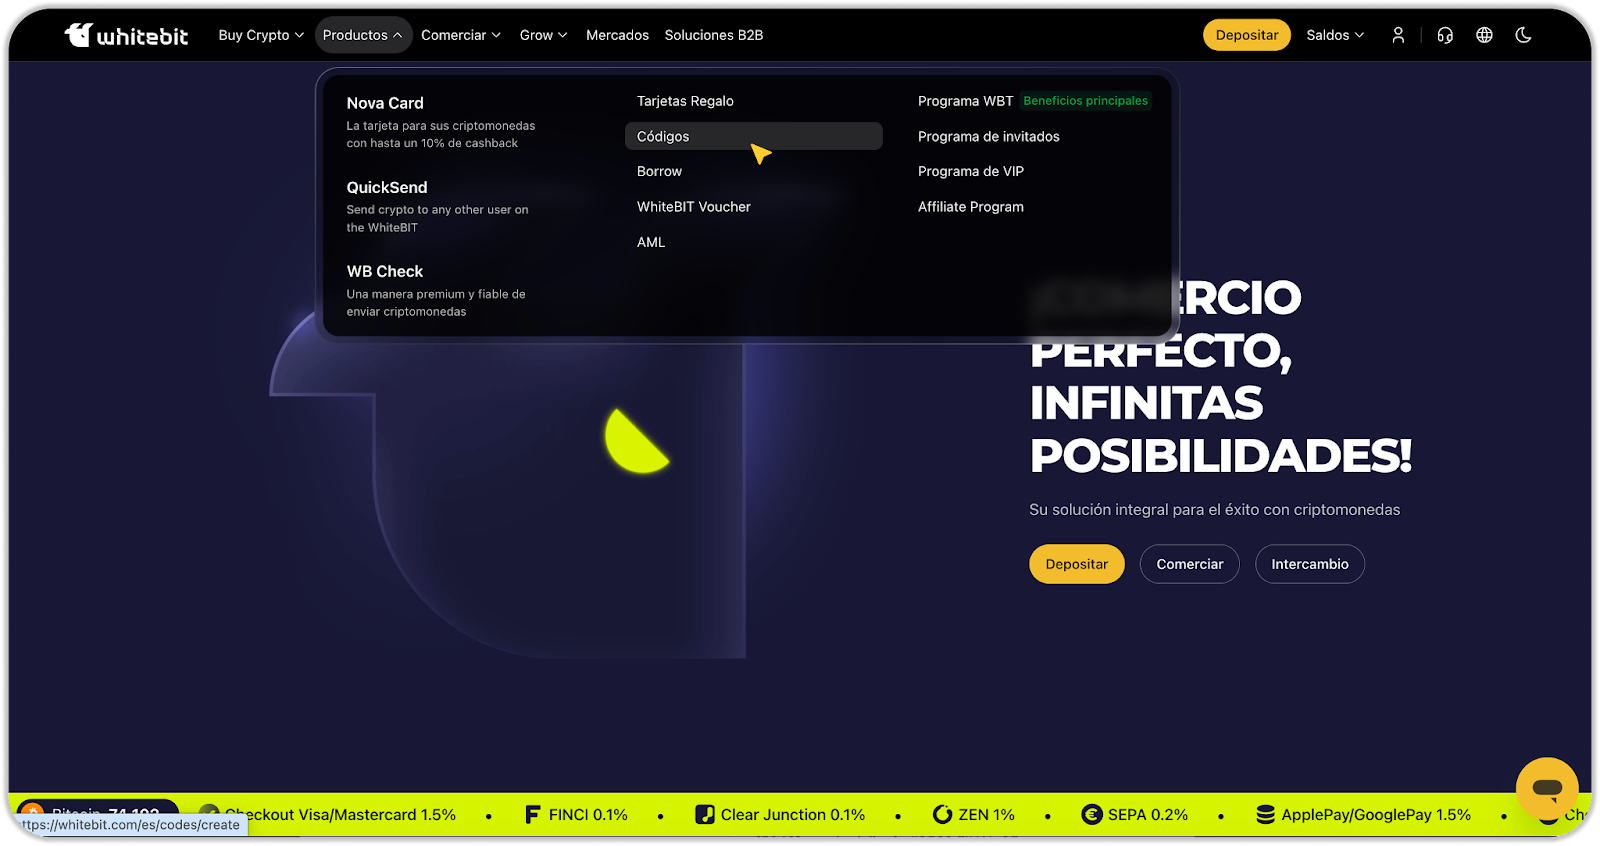
Task: Open the user account icon
Action: [1398, 35]
